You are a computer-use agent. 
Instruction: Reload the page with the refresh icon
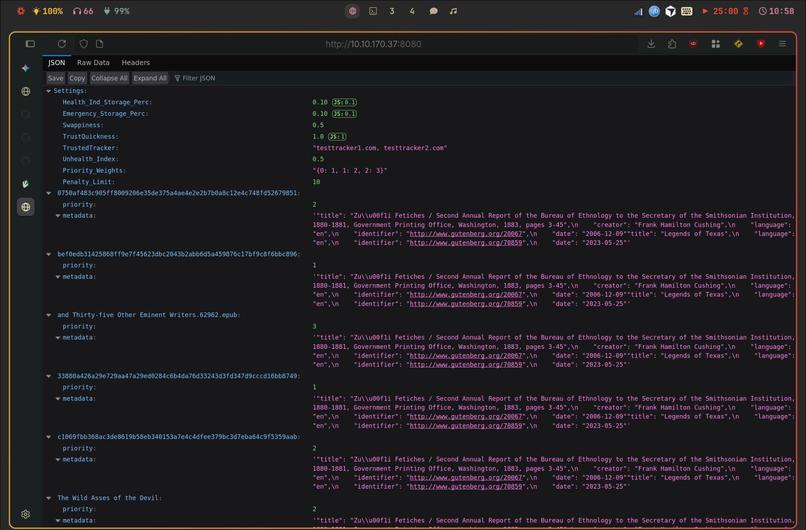[62, 44]
